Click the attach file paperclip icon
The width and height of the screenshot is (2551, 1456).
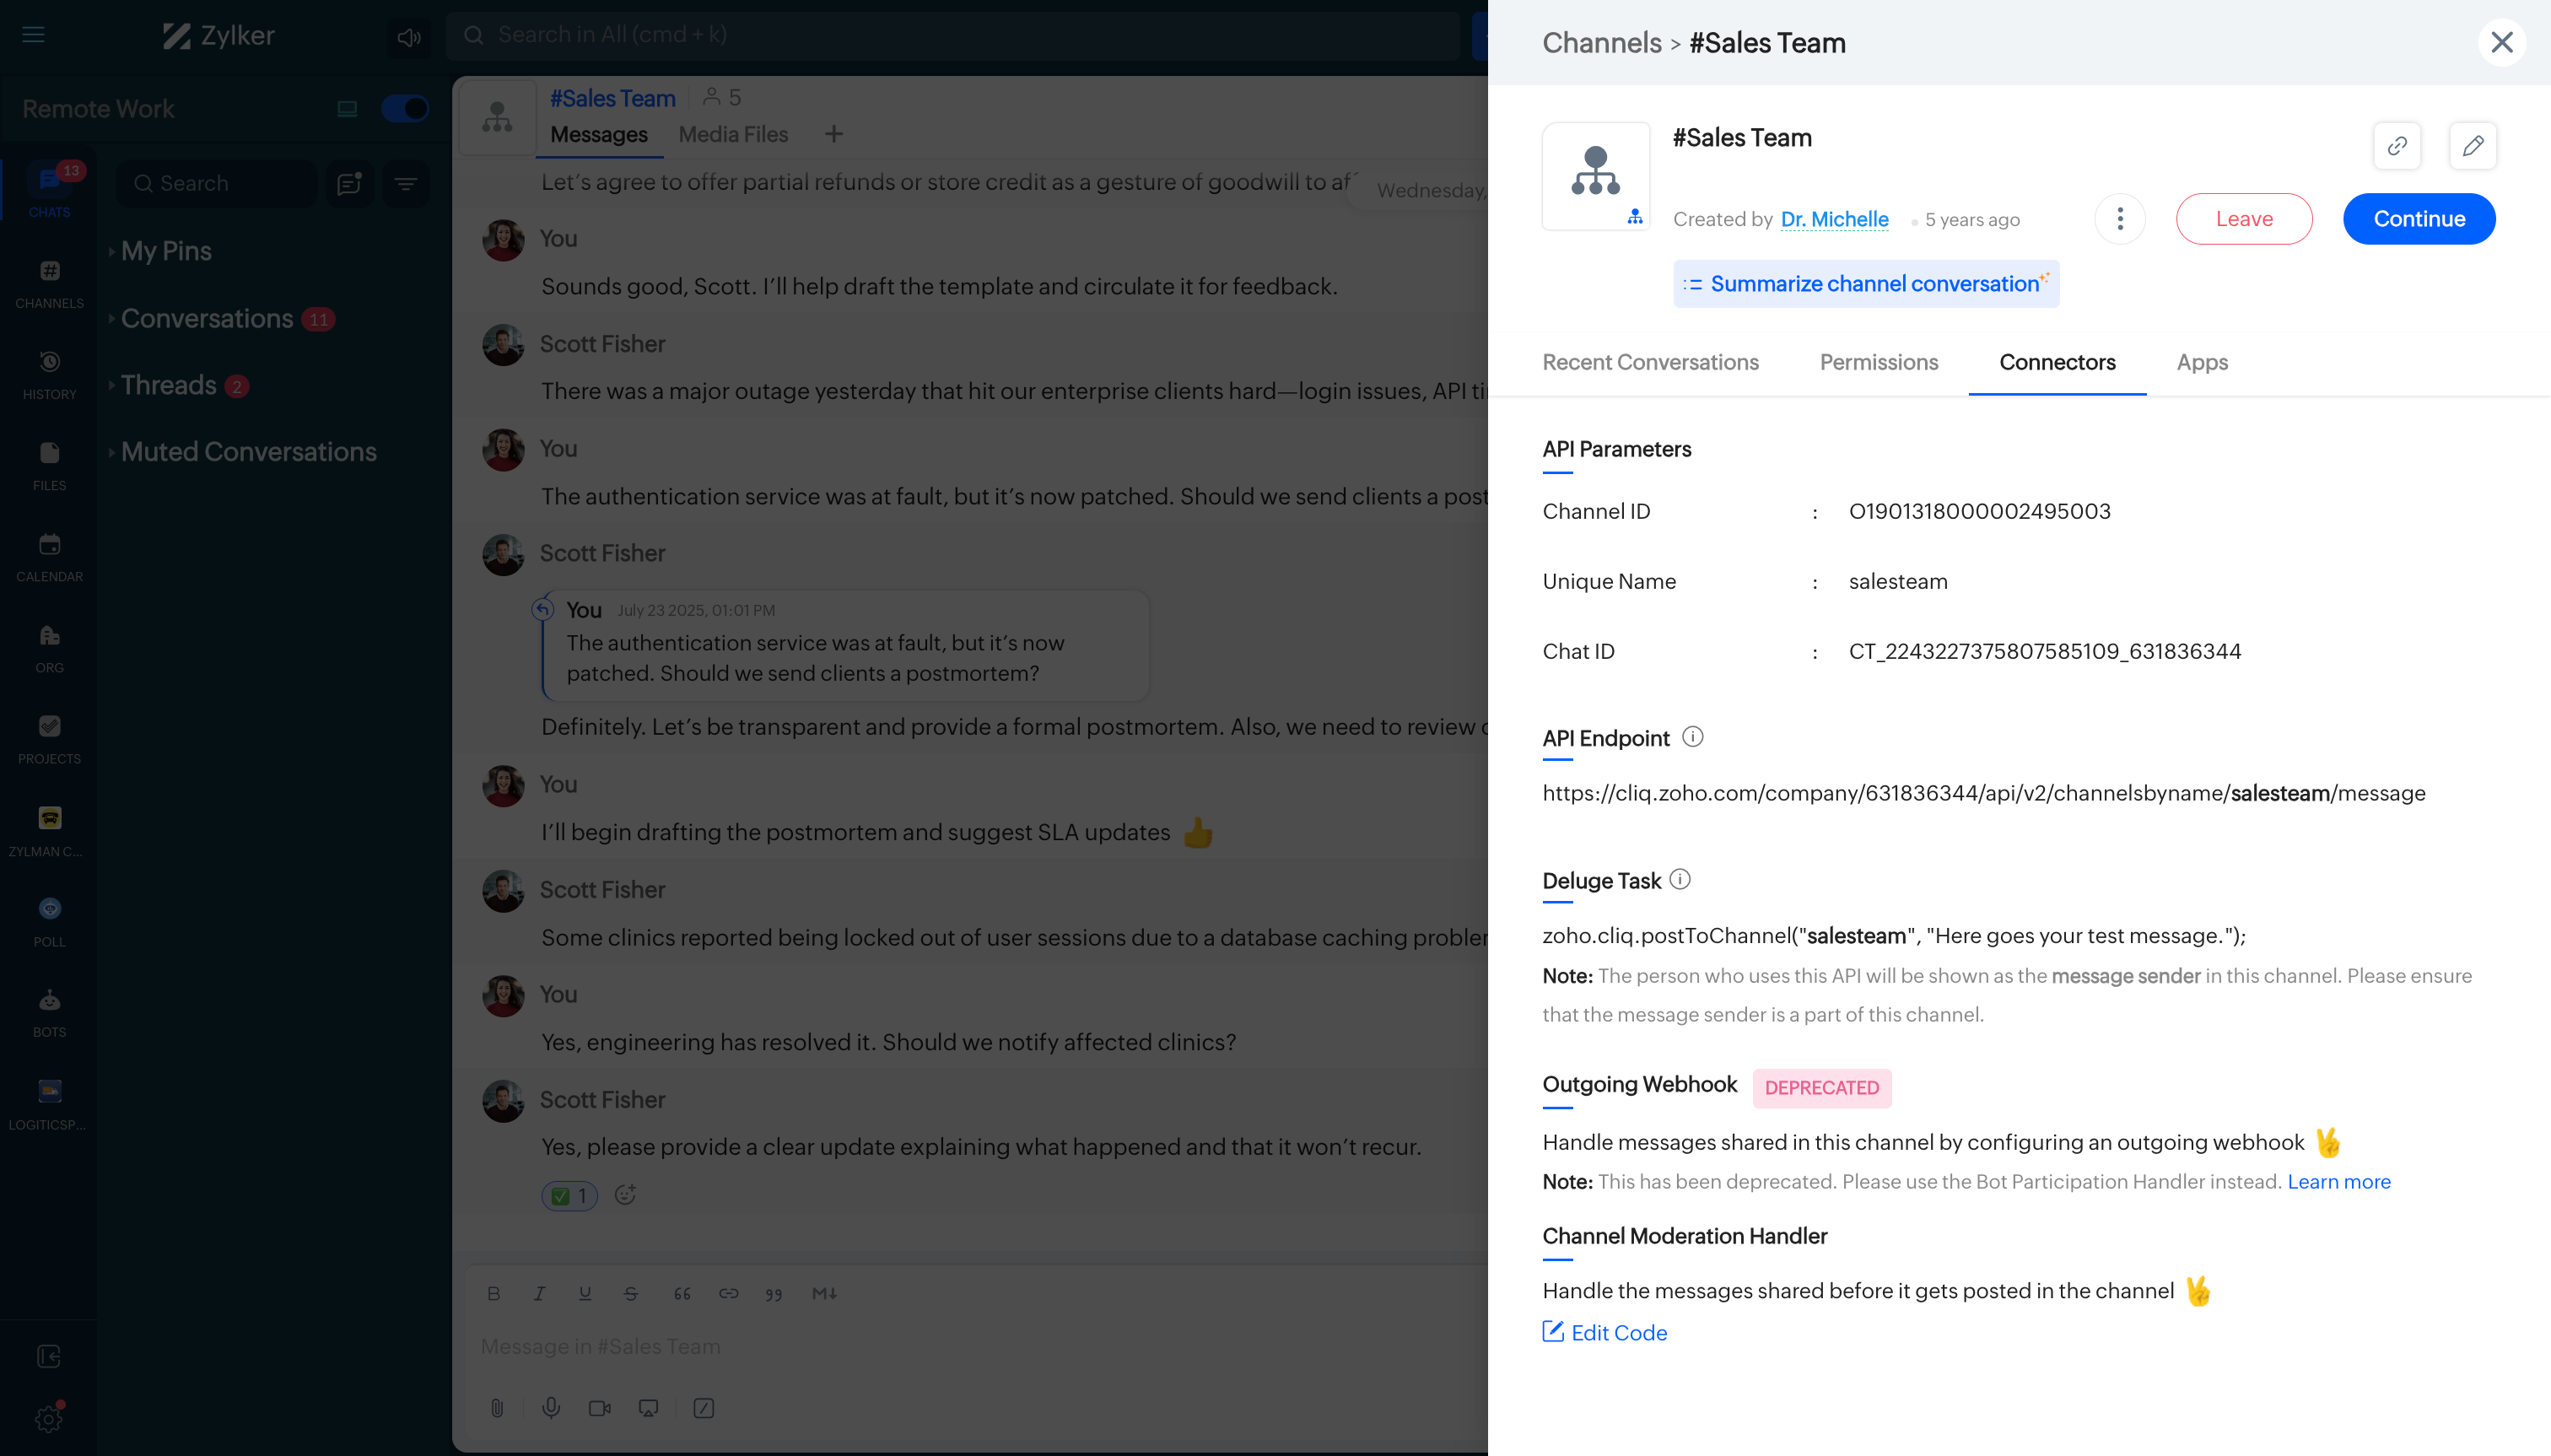coord(496,1408)
